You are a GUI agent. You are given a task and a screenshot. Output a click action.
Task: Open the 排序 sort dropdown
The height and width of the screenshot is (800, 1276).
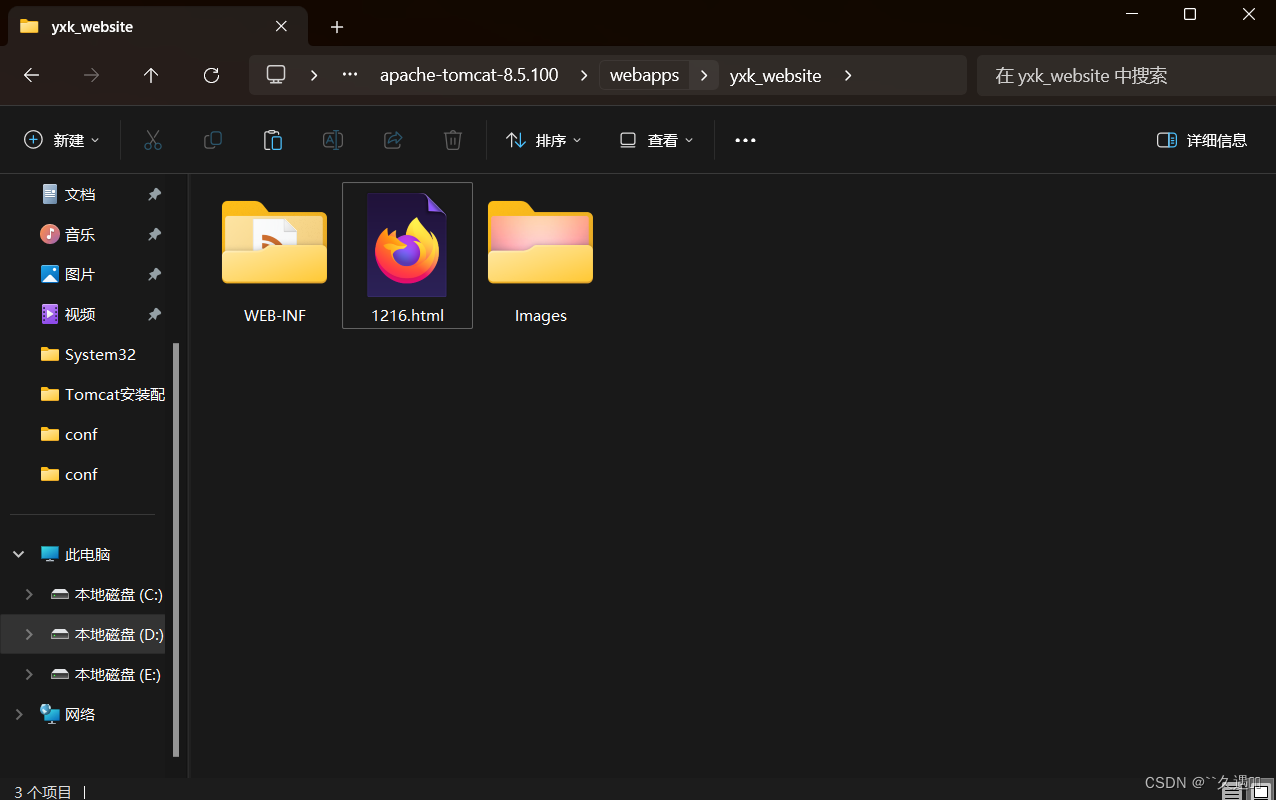click(x=544, y=141)
